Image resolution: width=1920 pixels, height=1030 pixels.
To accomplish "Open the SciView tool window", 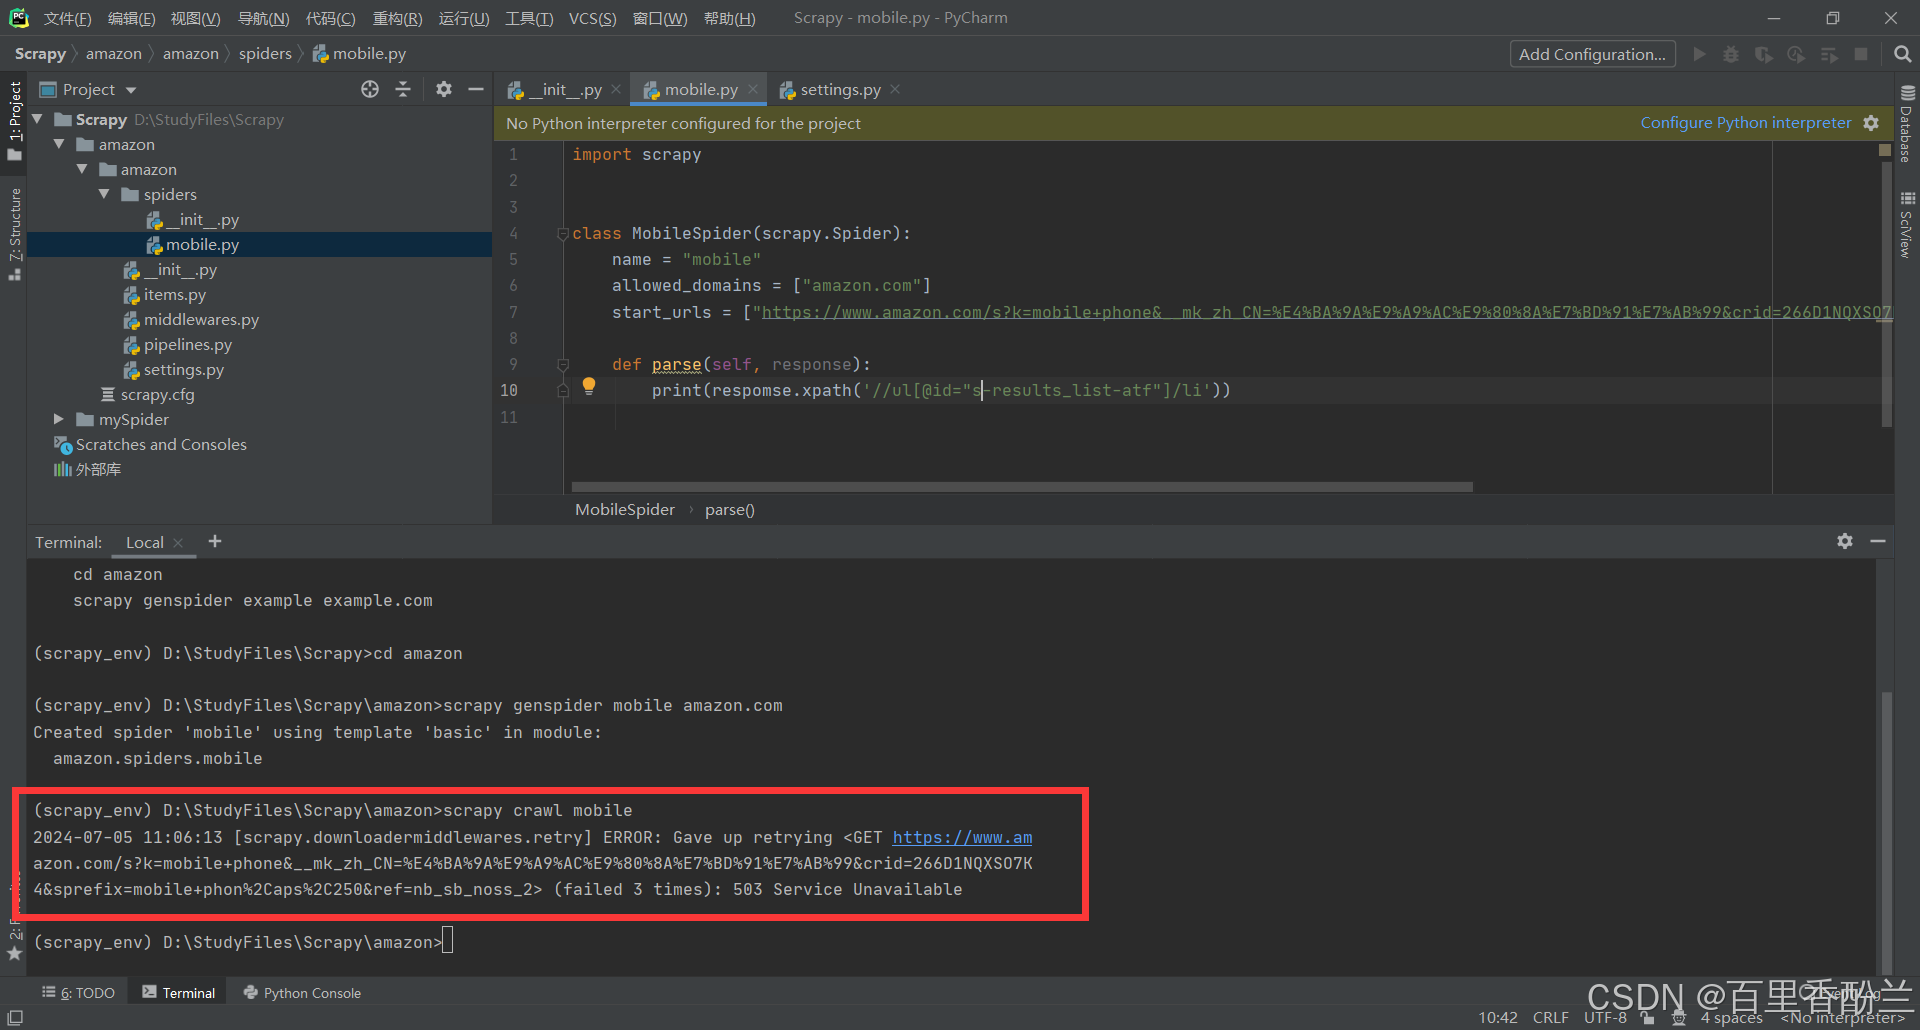I will [1907, 225].
